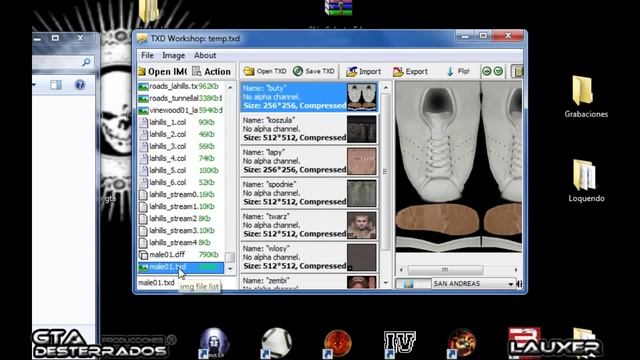Image resolution: width=640 pixels, height=360 pixels.
Task: Click the vertical scrollbar thumb in the file list
Action: (230, 257)
